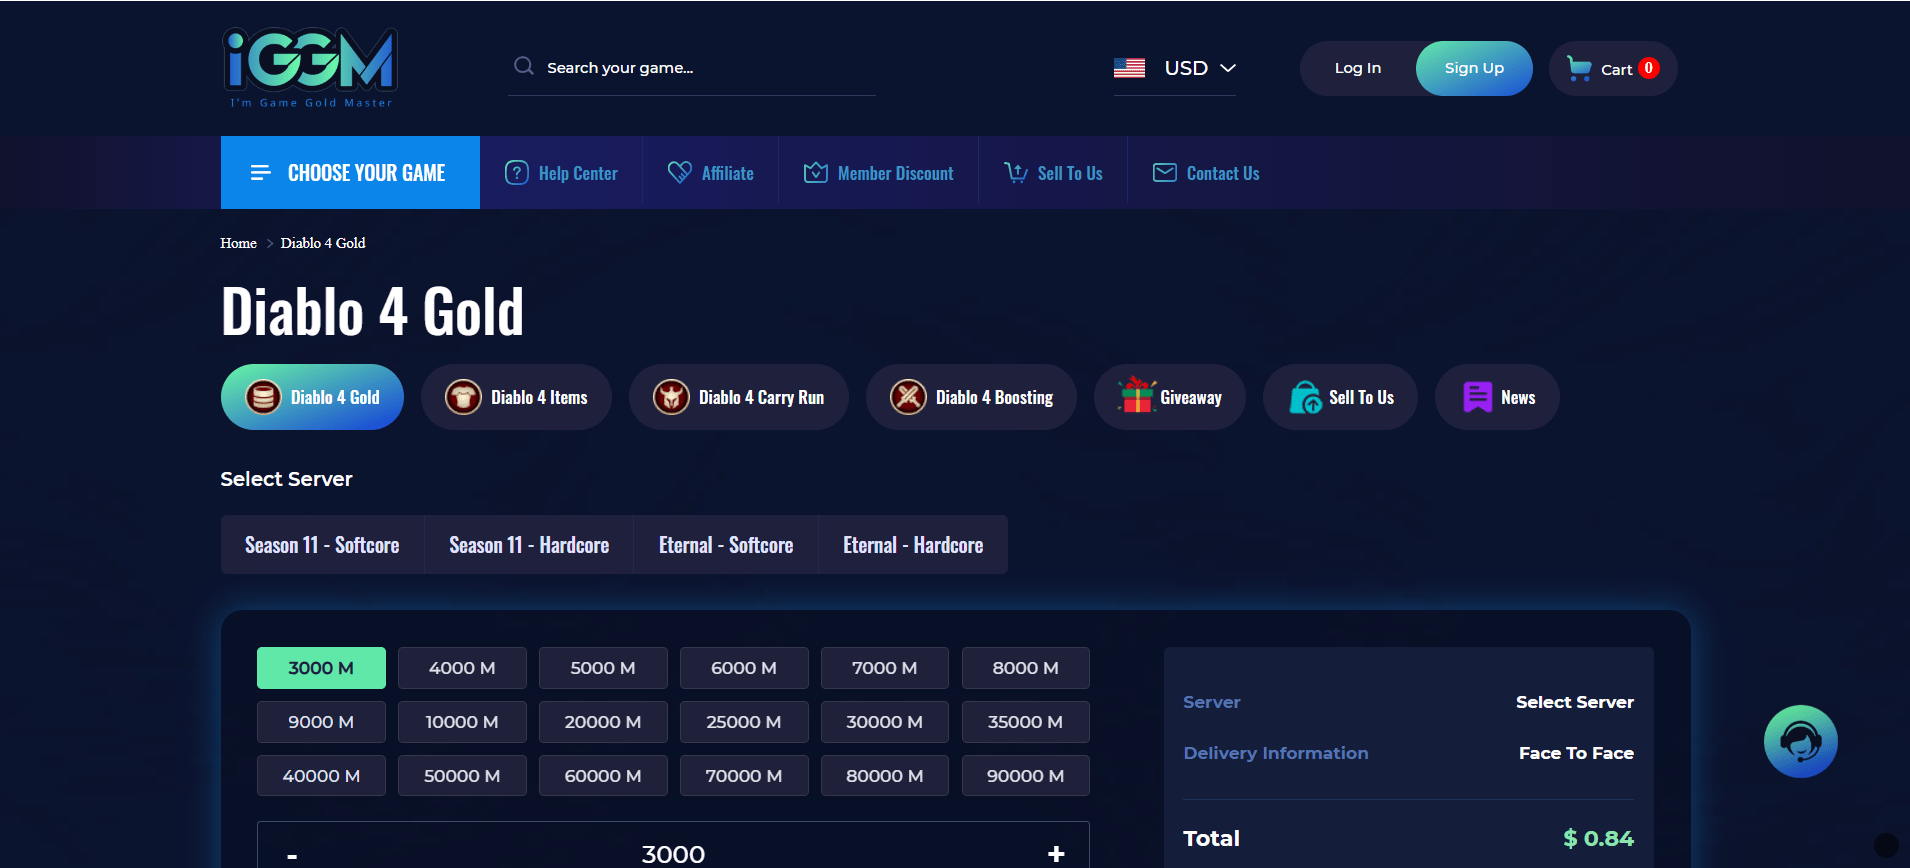Click the search magnifier icon
This screenshot has width=1910, height=868.
click(523, 67)
